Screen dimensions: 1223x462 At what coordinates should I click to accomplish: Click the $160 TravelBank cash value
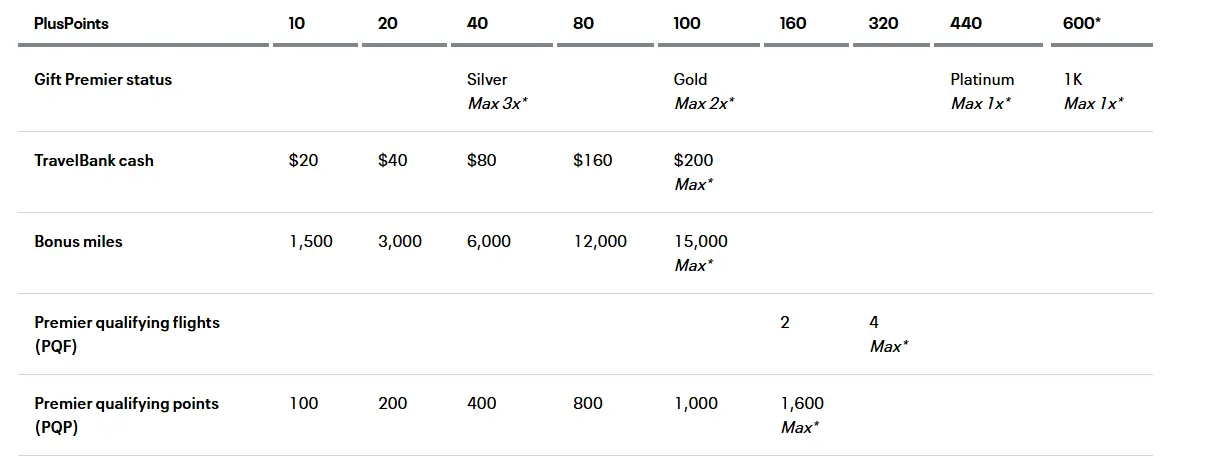coord(592,160)
